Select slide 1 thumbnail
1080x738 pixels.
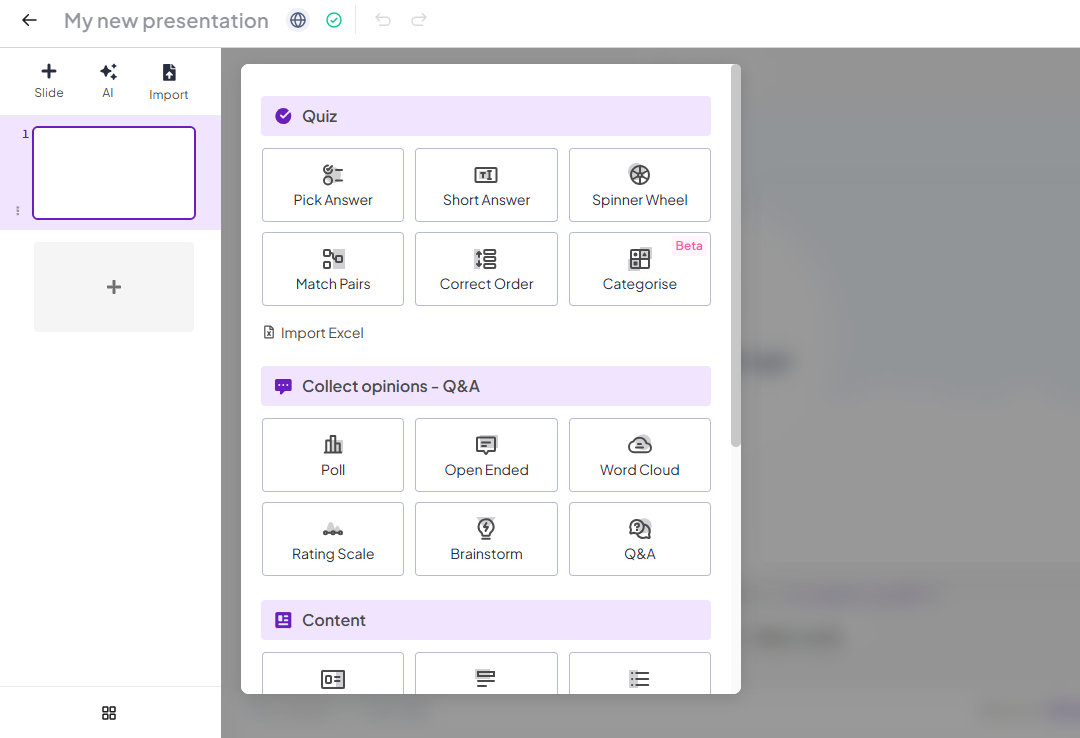click(114, 173)
